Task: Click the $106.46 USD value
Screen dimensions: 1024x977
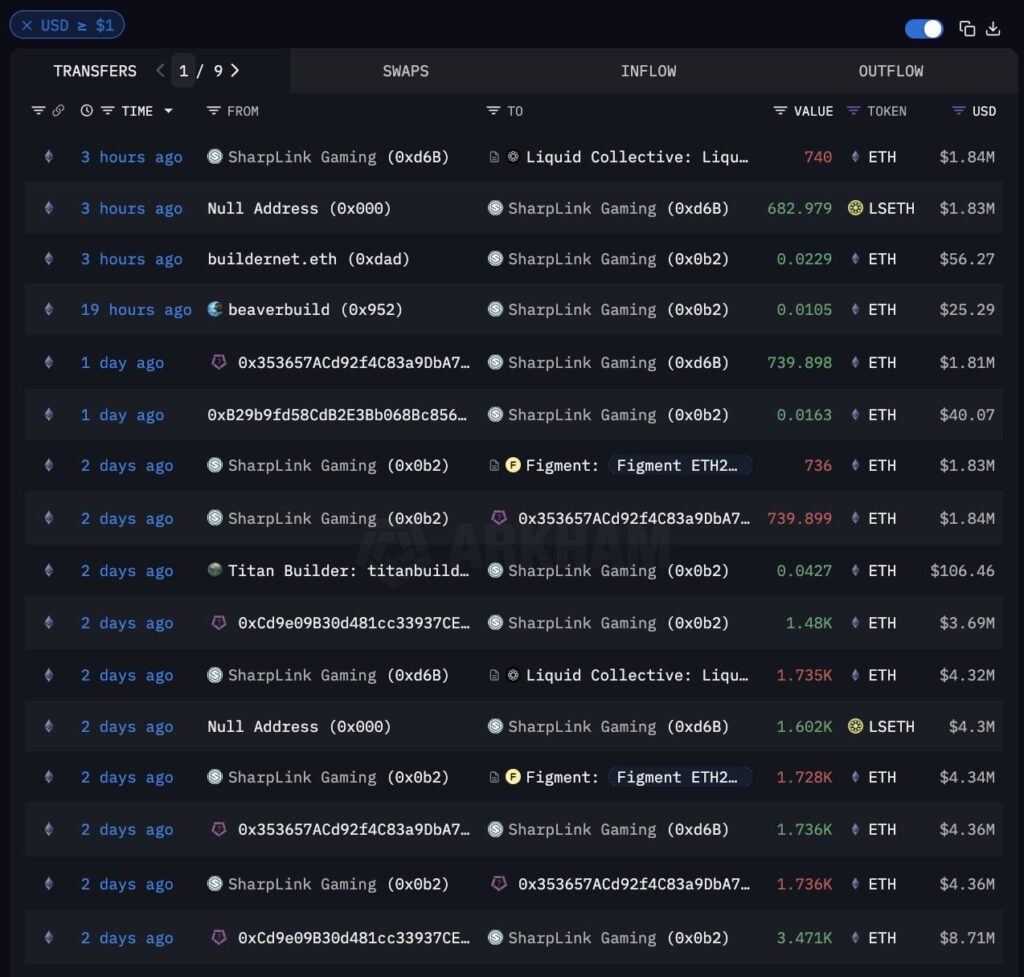Action: tap(962, 571)
